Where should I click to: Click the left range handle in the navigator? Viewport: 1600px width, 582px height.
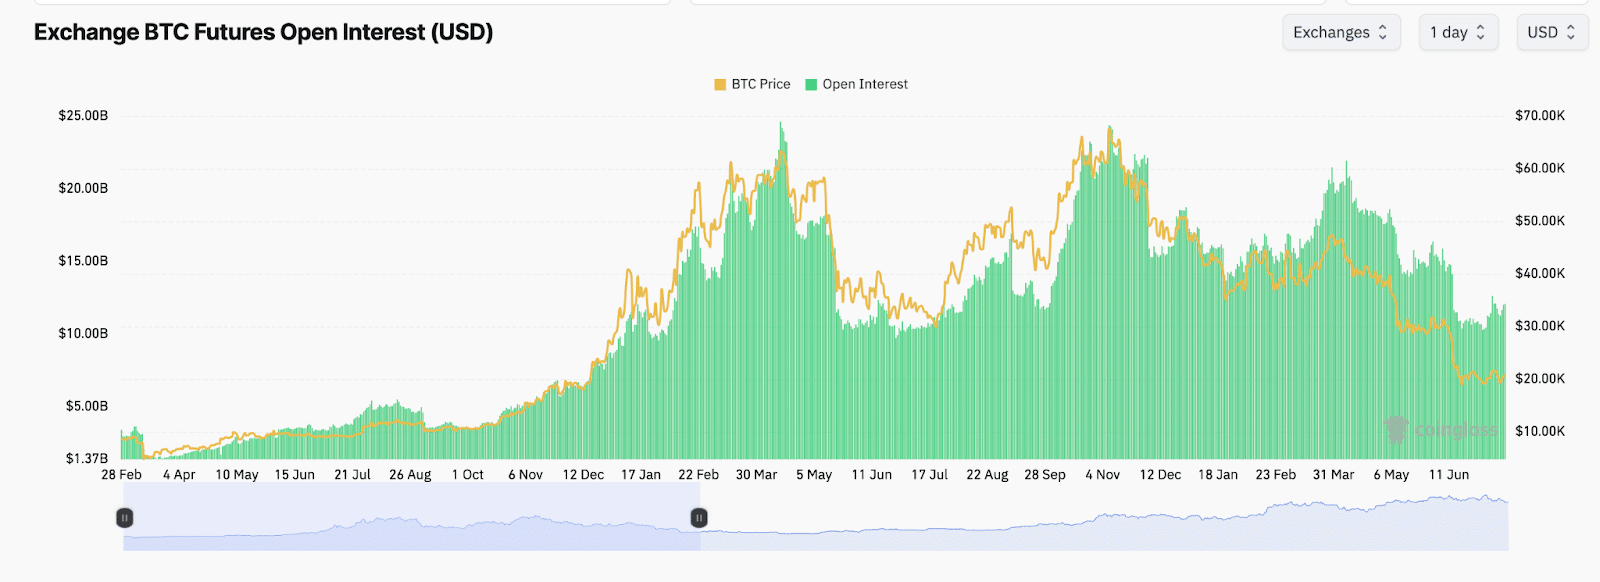tap(125, 517)
